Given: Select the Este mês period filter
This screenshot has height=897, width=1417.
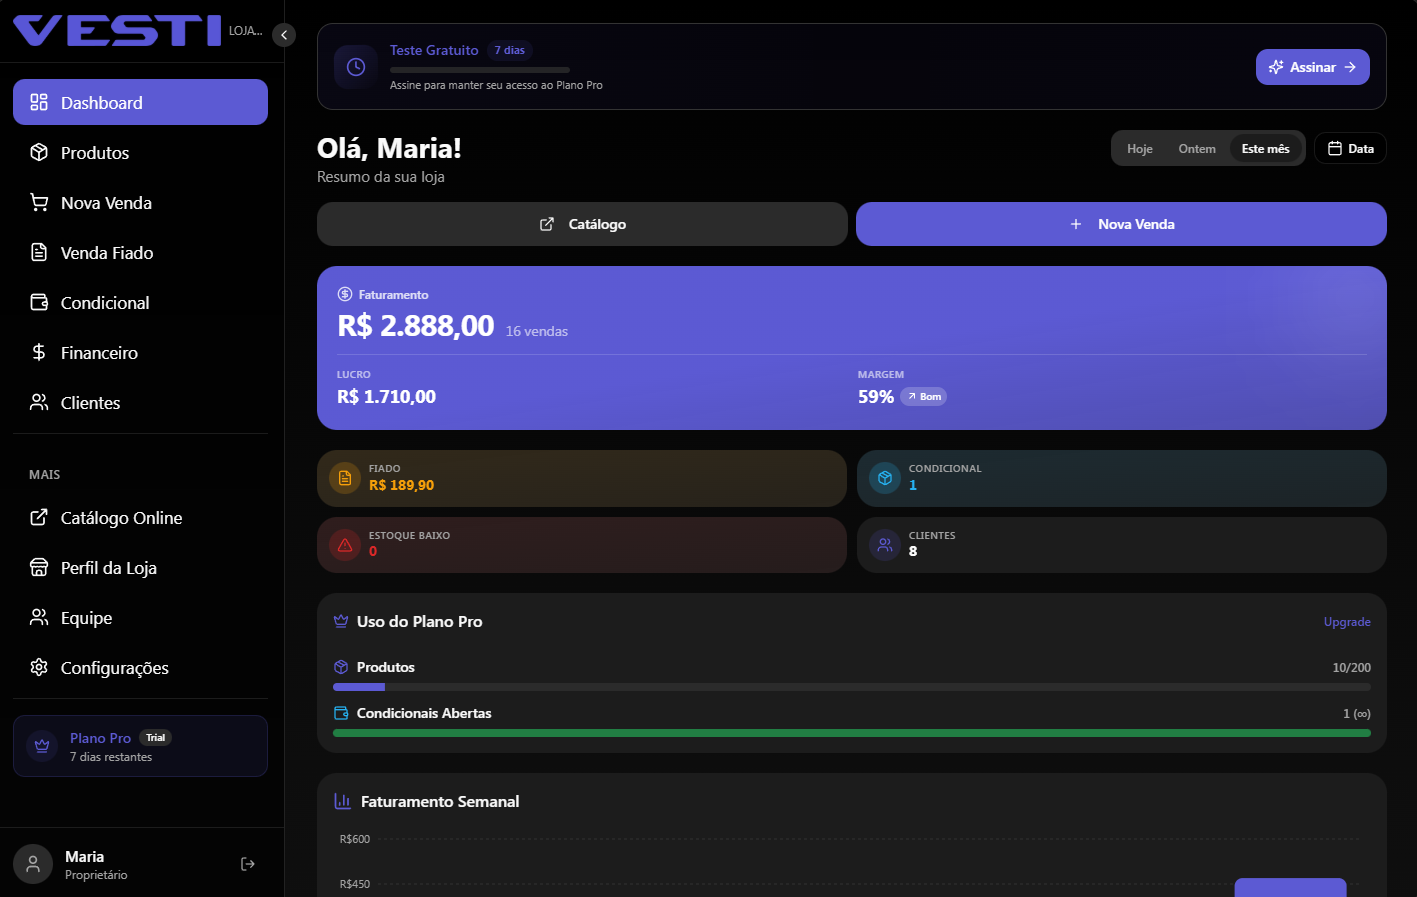Looking at the screenshot, I should tap(1265, 149).
